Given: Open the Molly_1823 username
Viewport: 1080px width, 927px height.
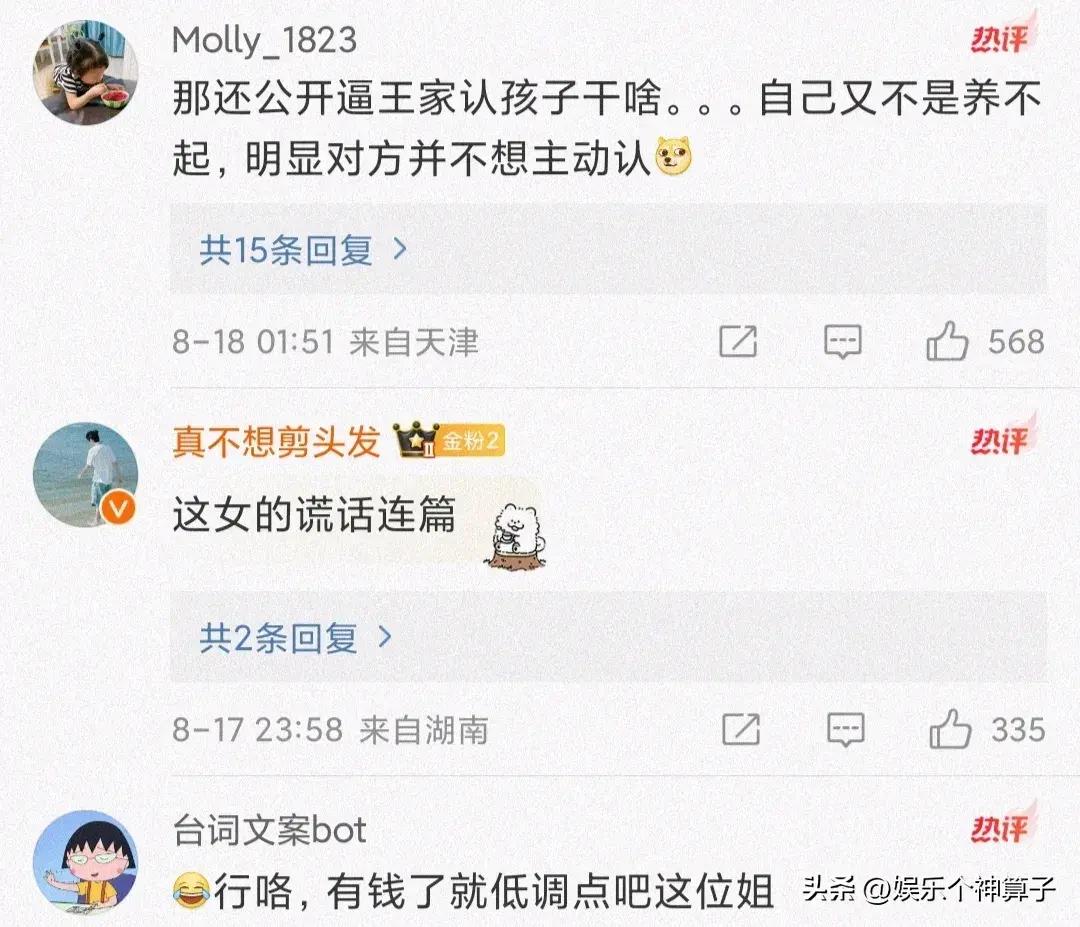Looking at the screenshot, I should [264, 40].
